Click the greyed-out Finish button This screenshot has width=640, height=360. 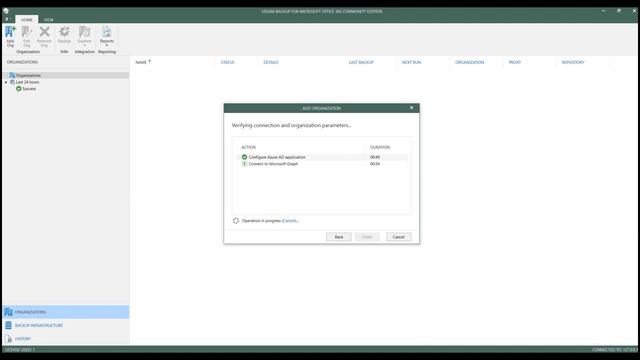367,237
